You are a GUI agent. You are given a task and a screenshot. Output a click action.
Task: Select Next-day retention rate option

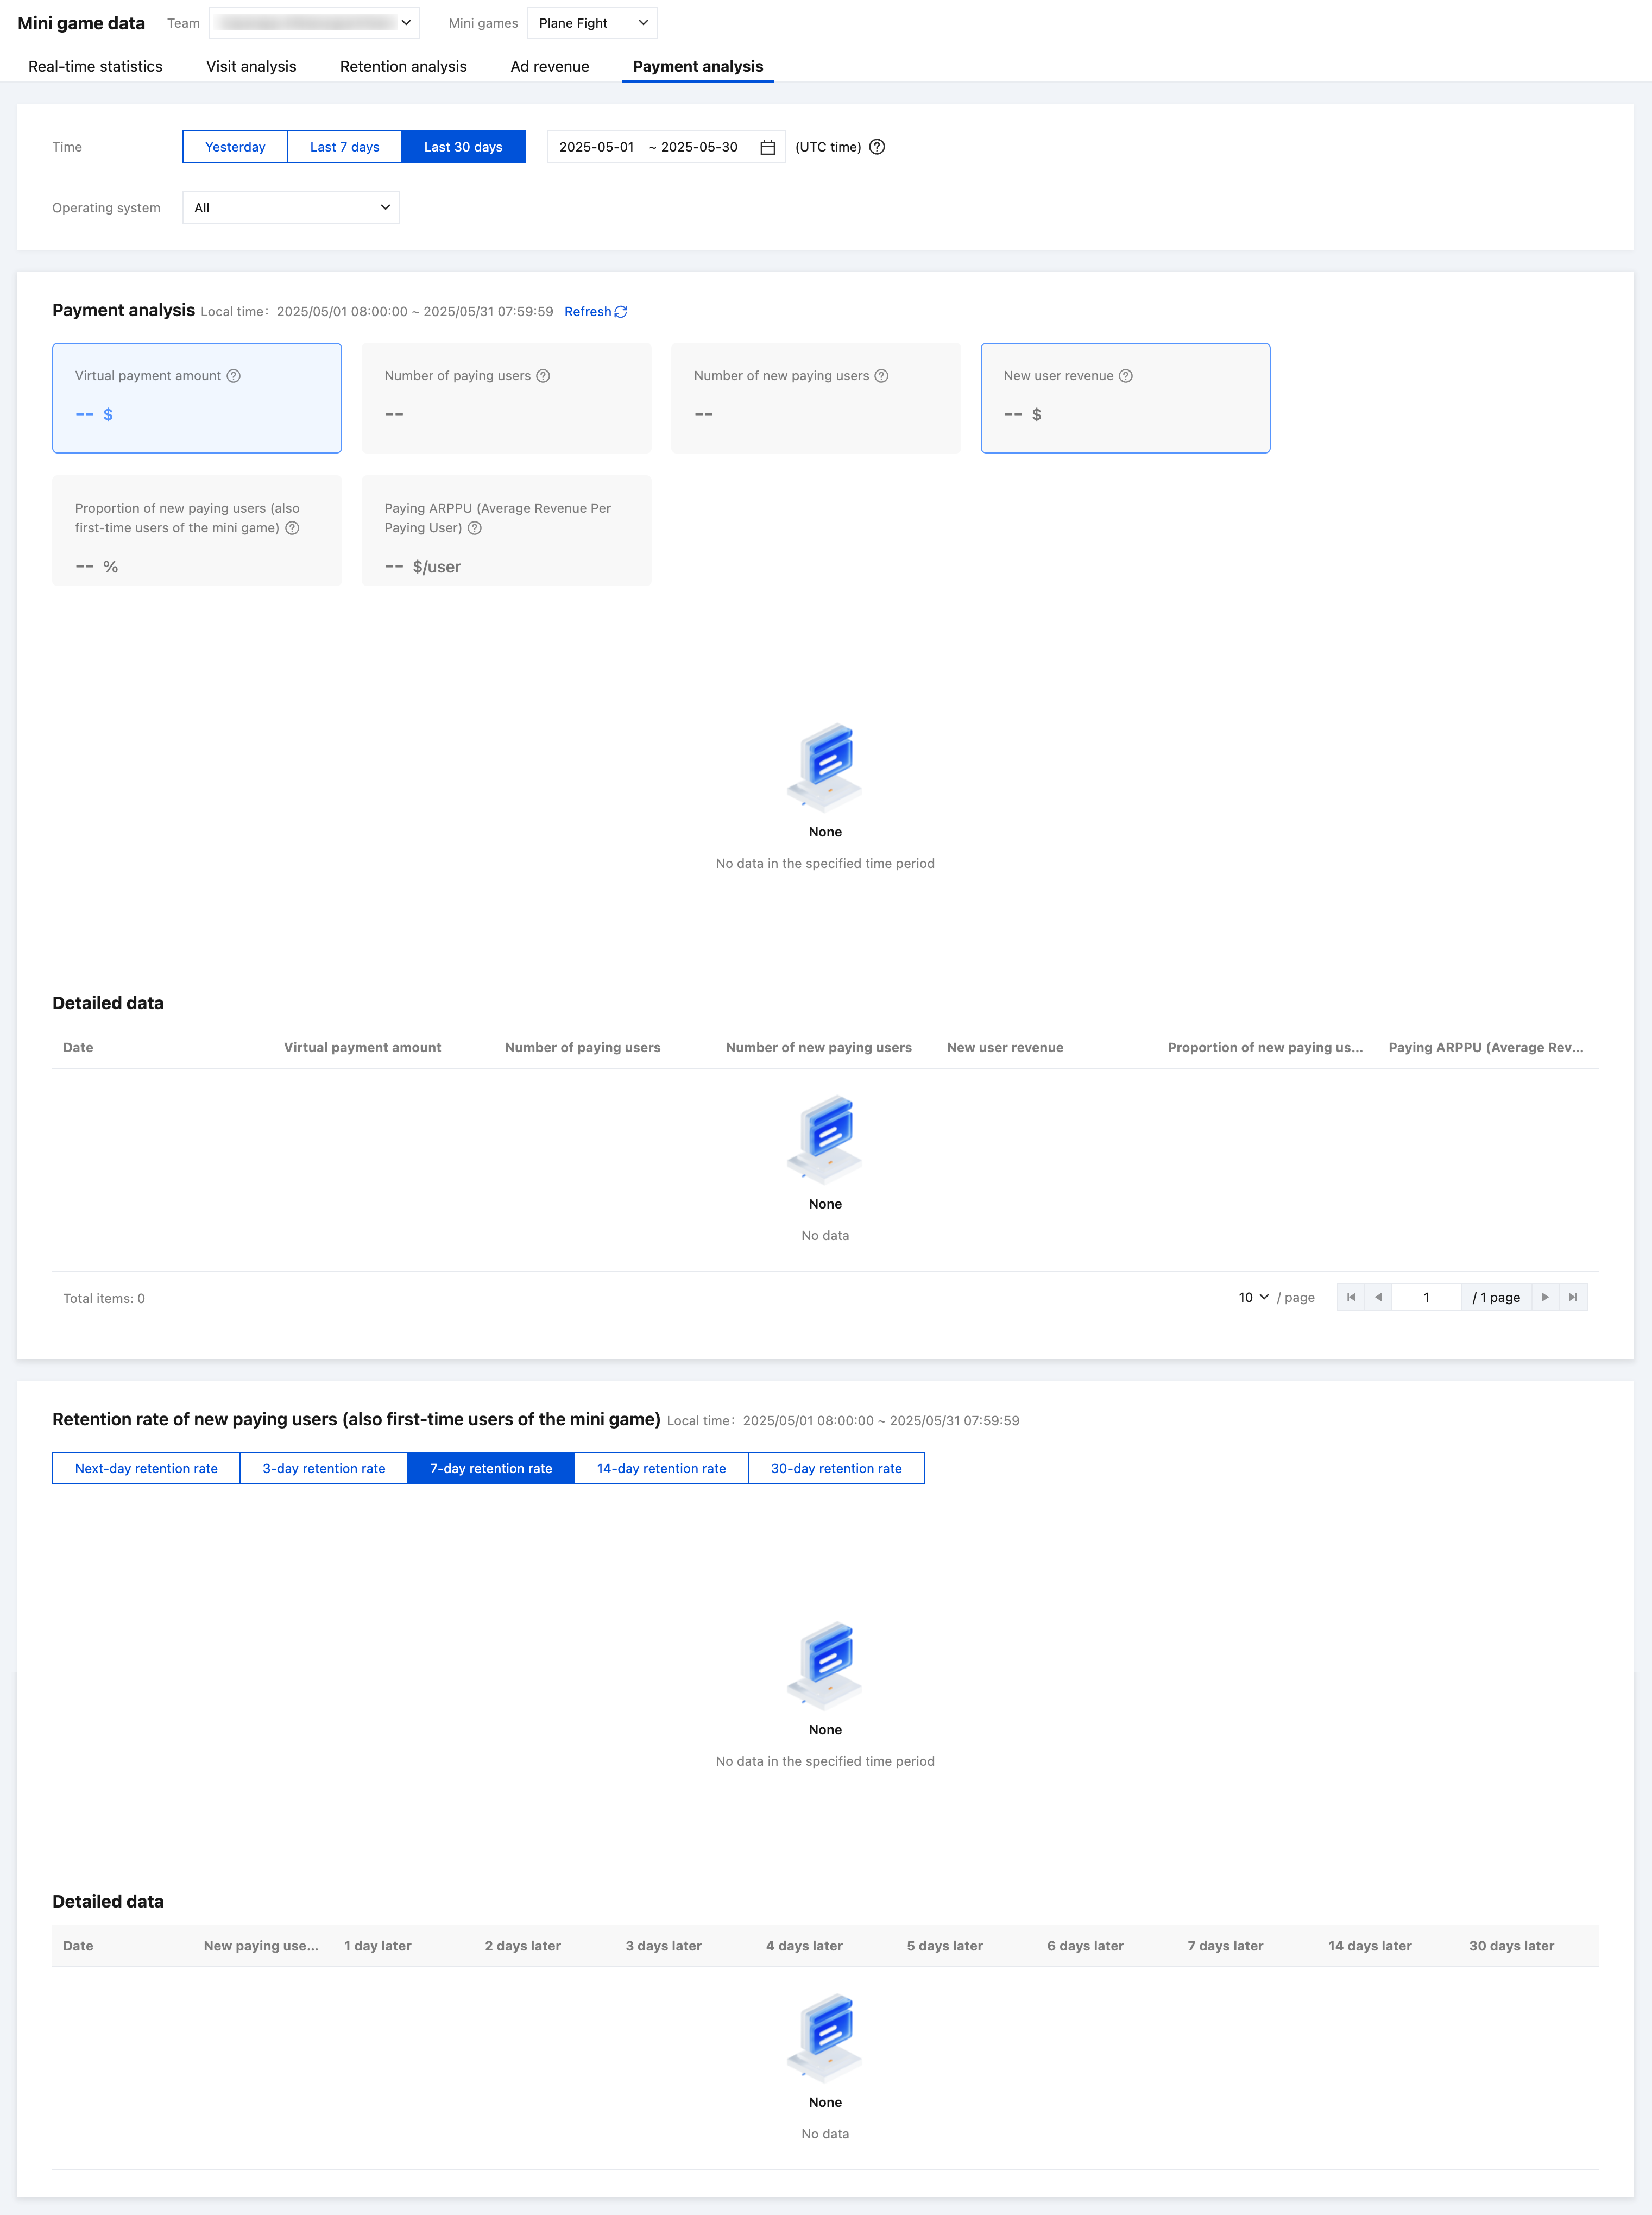tap(146, 1468)
